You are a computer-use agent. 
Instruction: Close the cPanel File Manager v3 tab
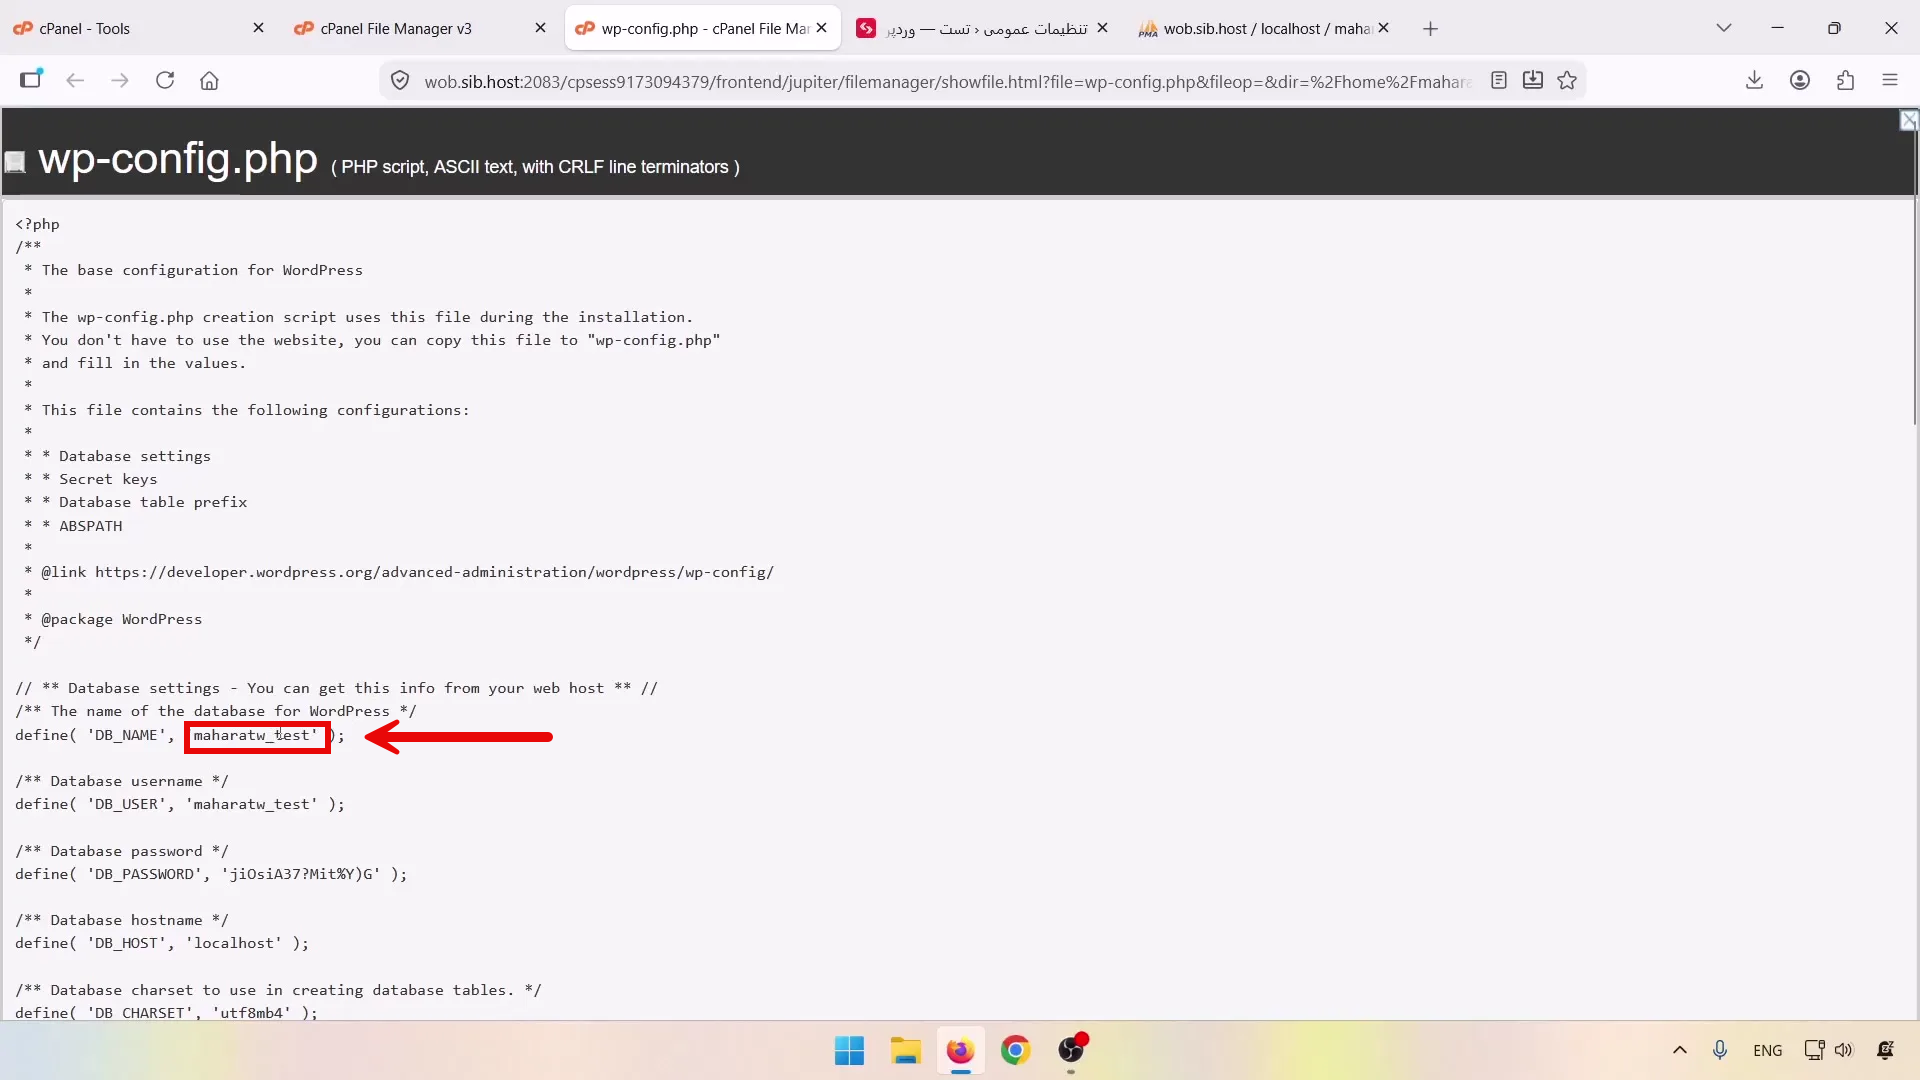(x=540, y=29)
